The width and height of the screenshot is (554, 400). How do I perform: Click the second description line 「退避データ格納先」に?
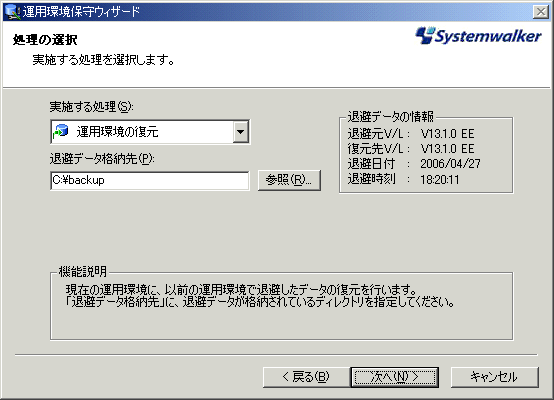pyautogui.click(x=259, y=302)
